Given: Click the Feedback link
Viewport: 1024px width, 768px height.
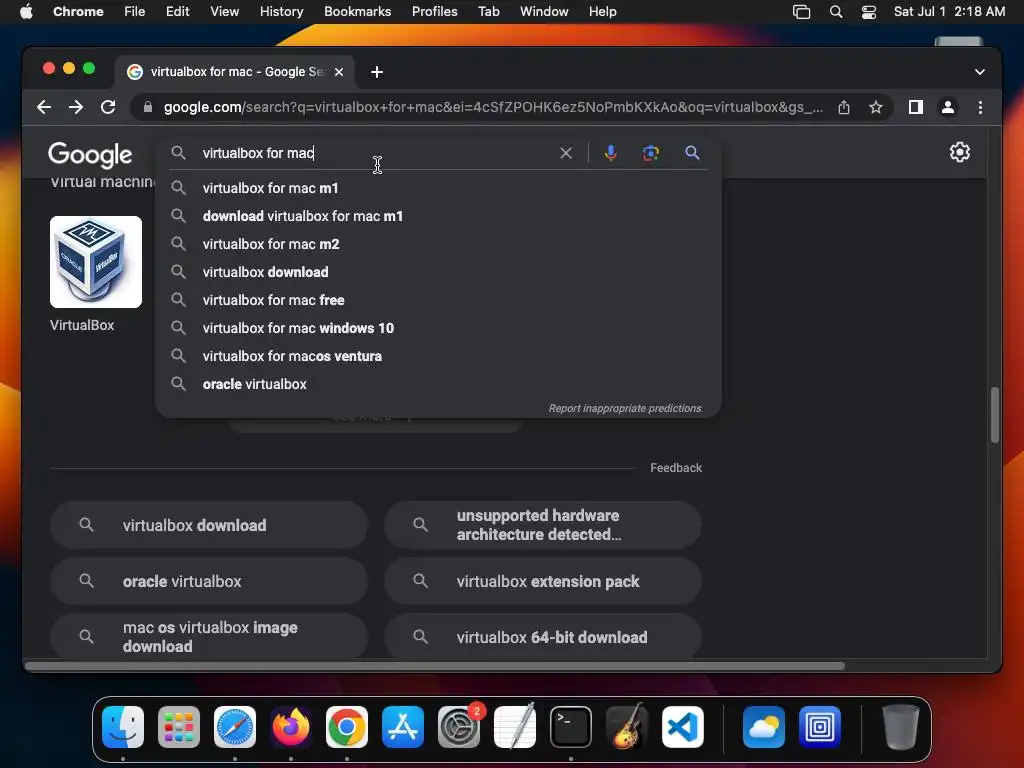Looking at the screenshot, I should 676,468.
